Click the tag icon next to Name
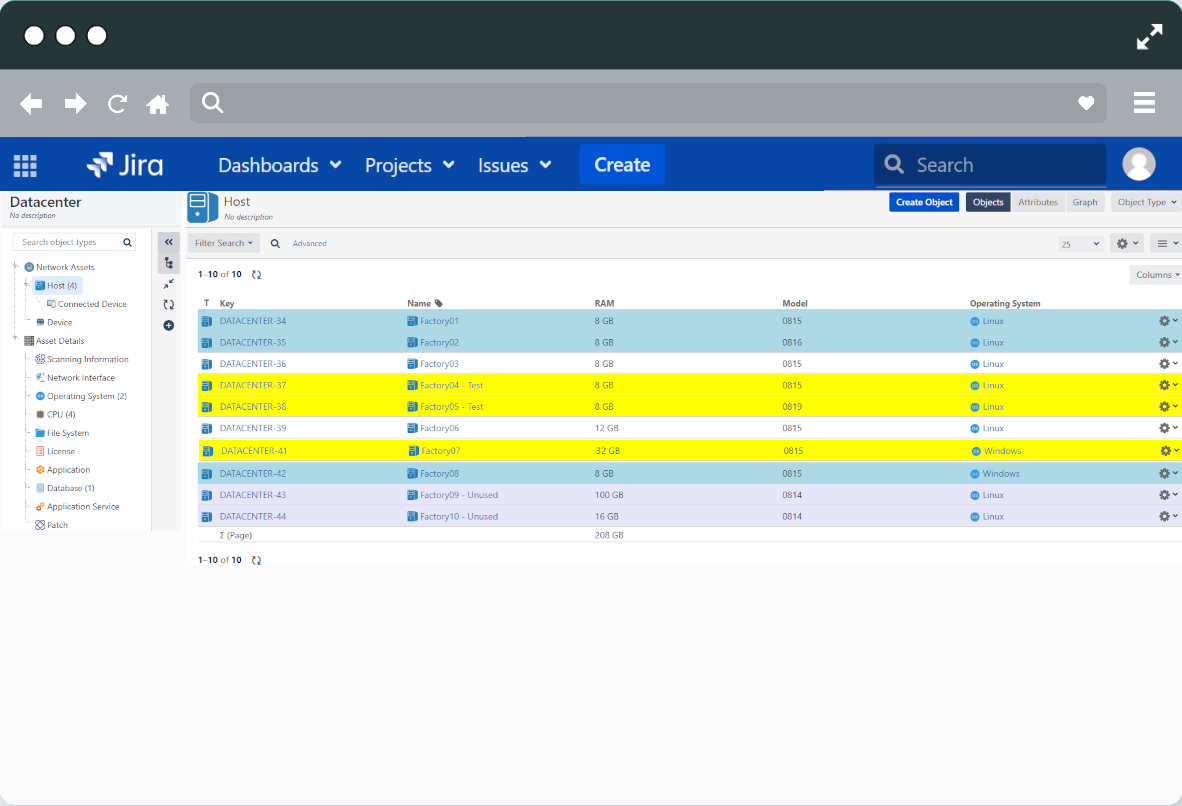 pos(439,303)
